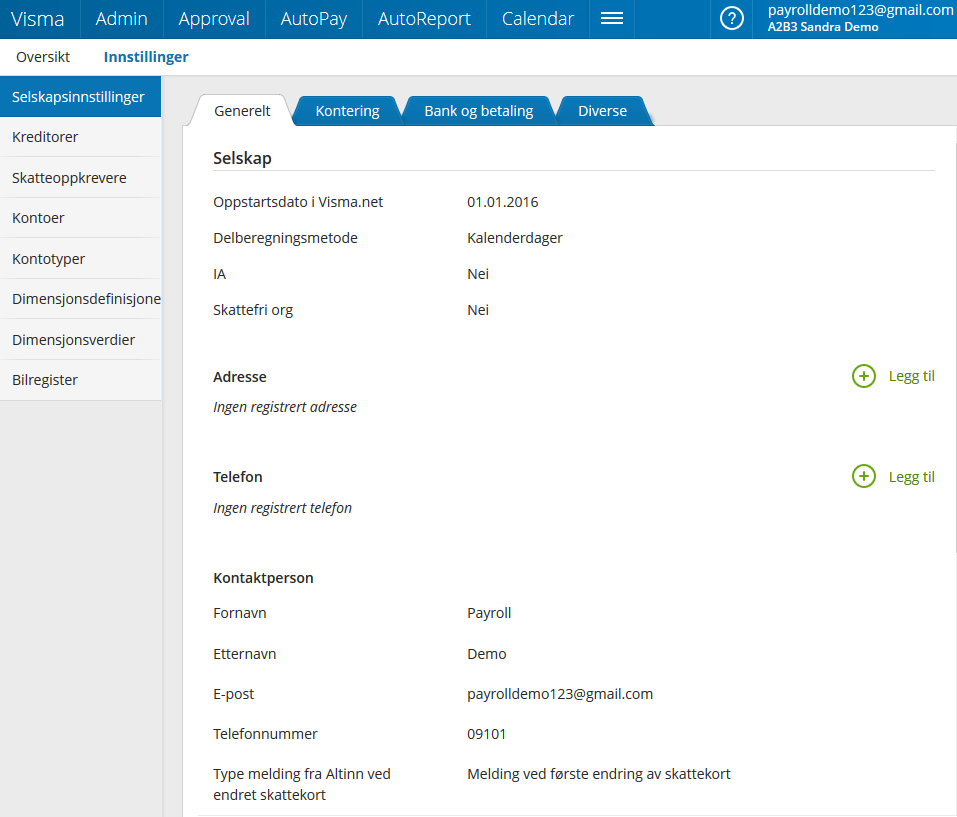Open AutoPay from the top bar
957x817 pixels.
coord(314,19)
